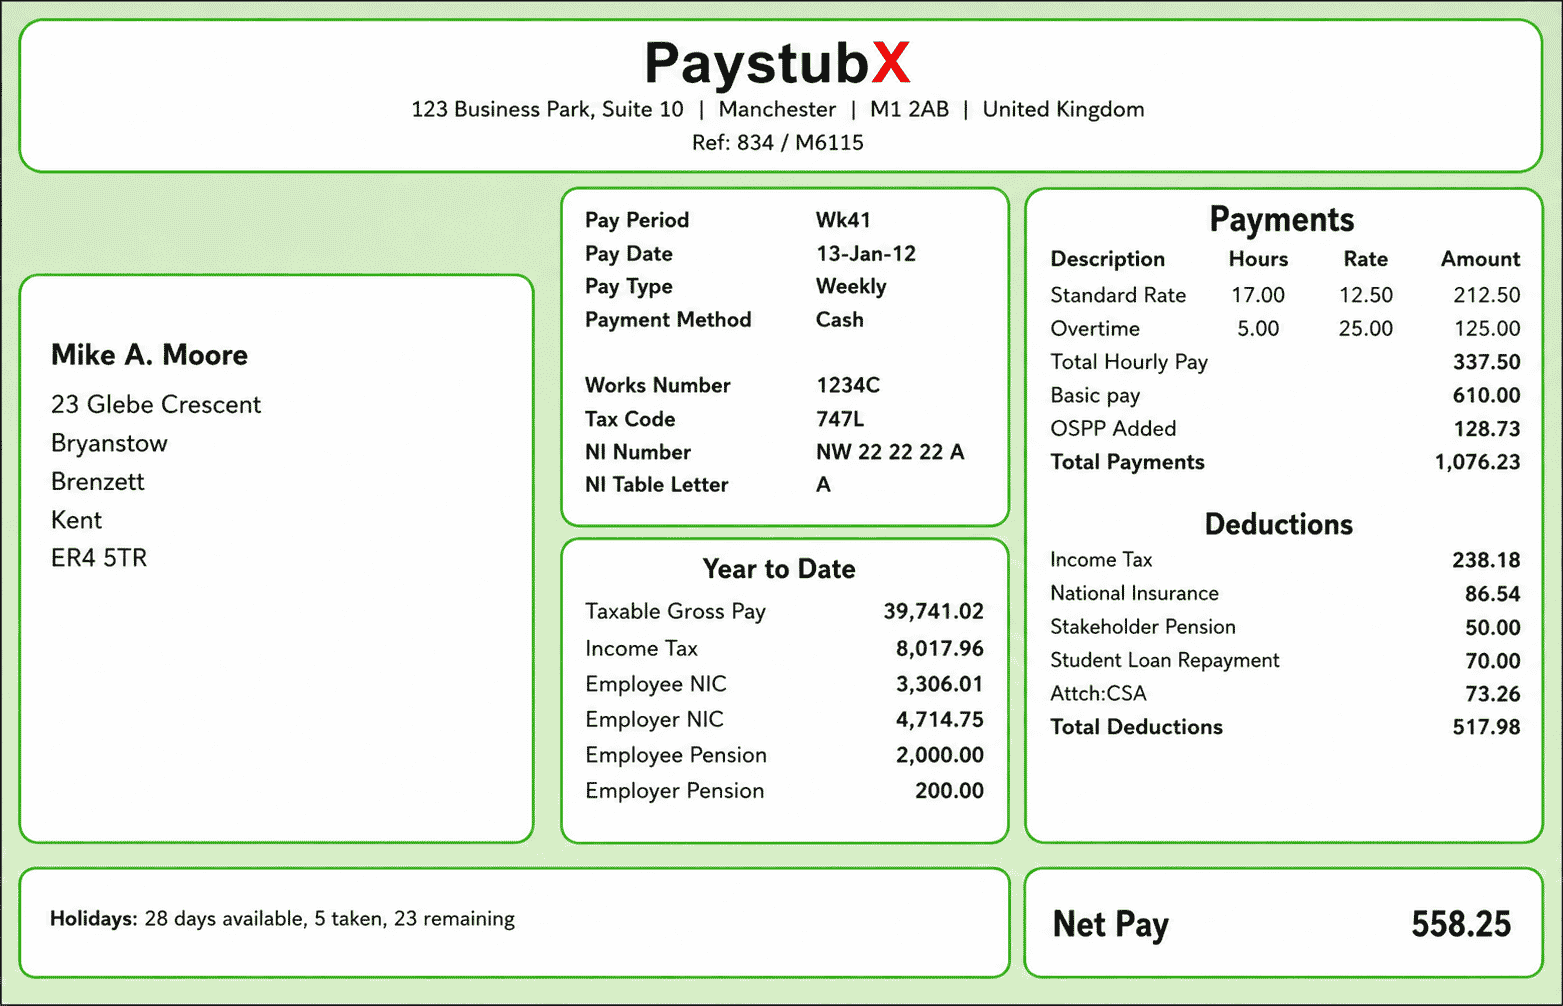Select Total Payments value '1,076.23'

coord(1477,462)
